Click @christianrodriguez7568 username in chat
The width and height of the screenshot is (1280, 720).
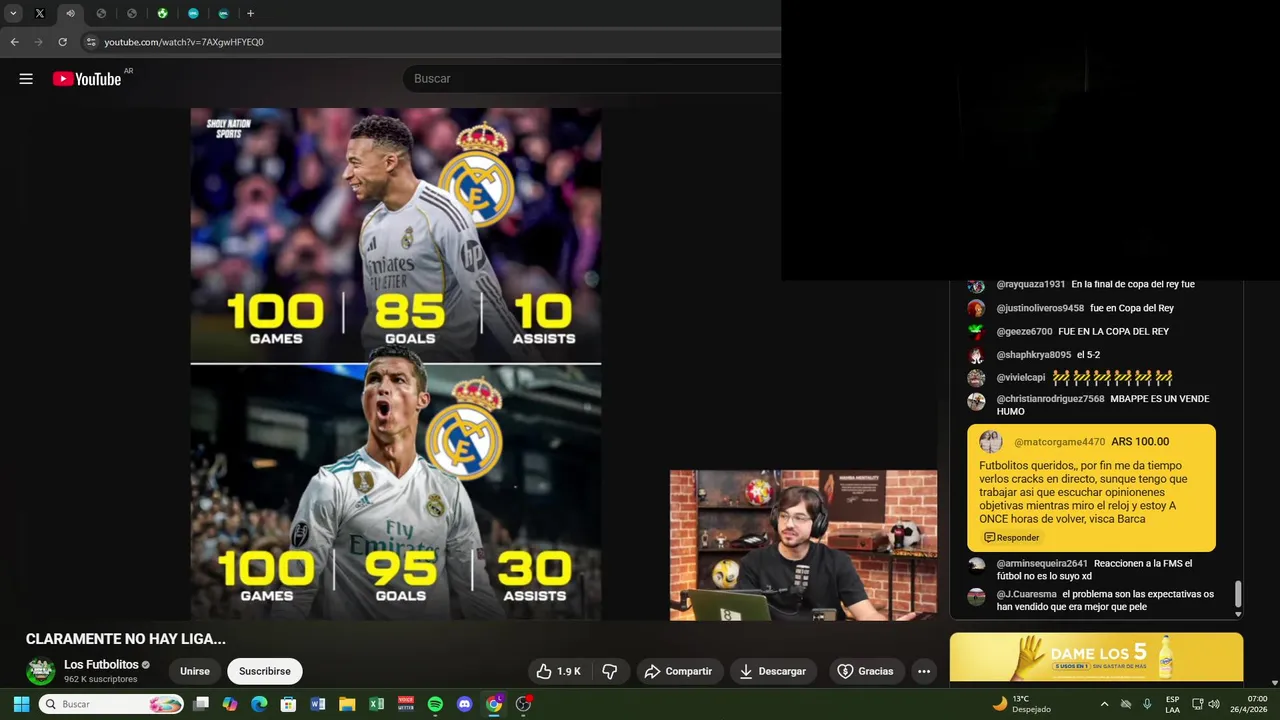tap(1050, 399)
